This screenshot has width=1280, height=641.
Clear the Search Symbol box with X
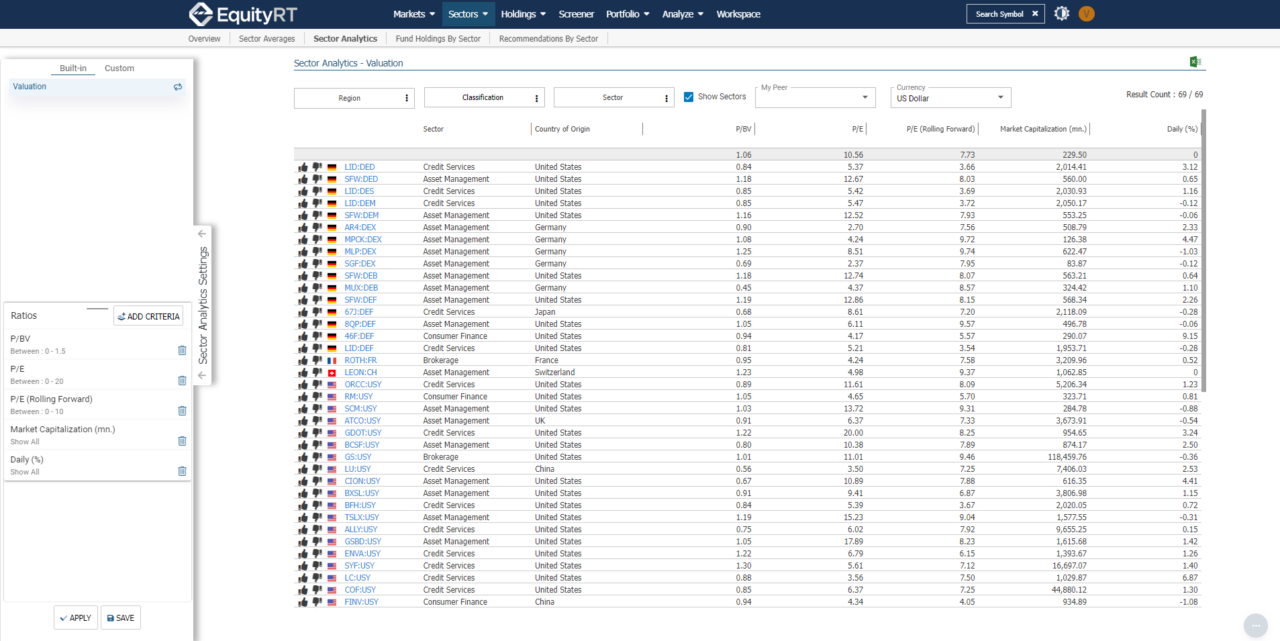tap(1035, 14)
